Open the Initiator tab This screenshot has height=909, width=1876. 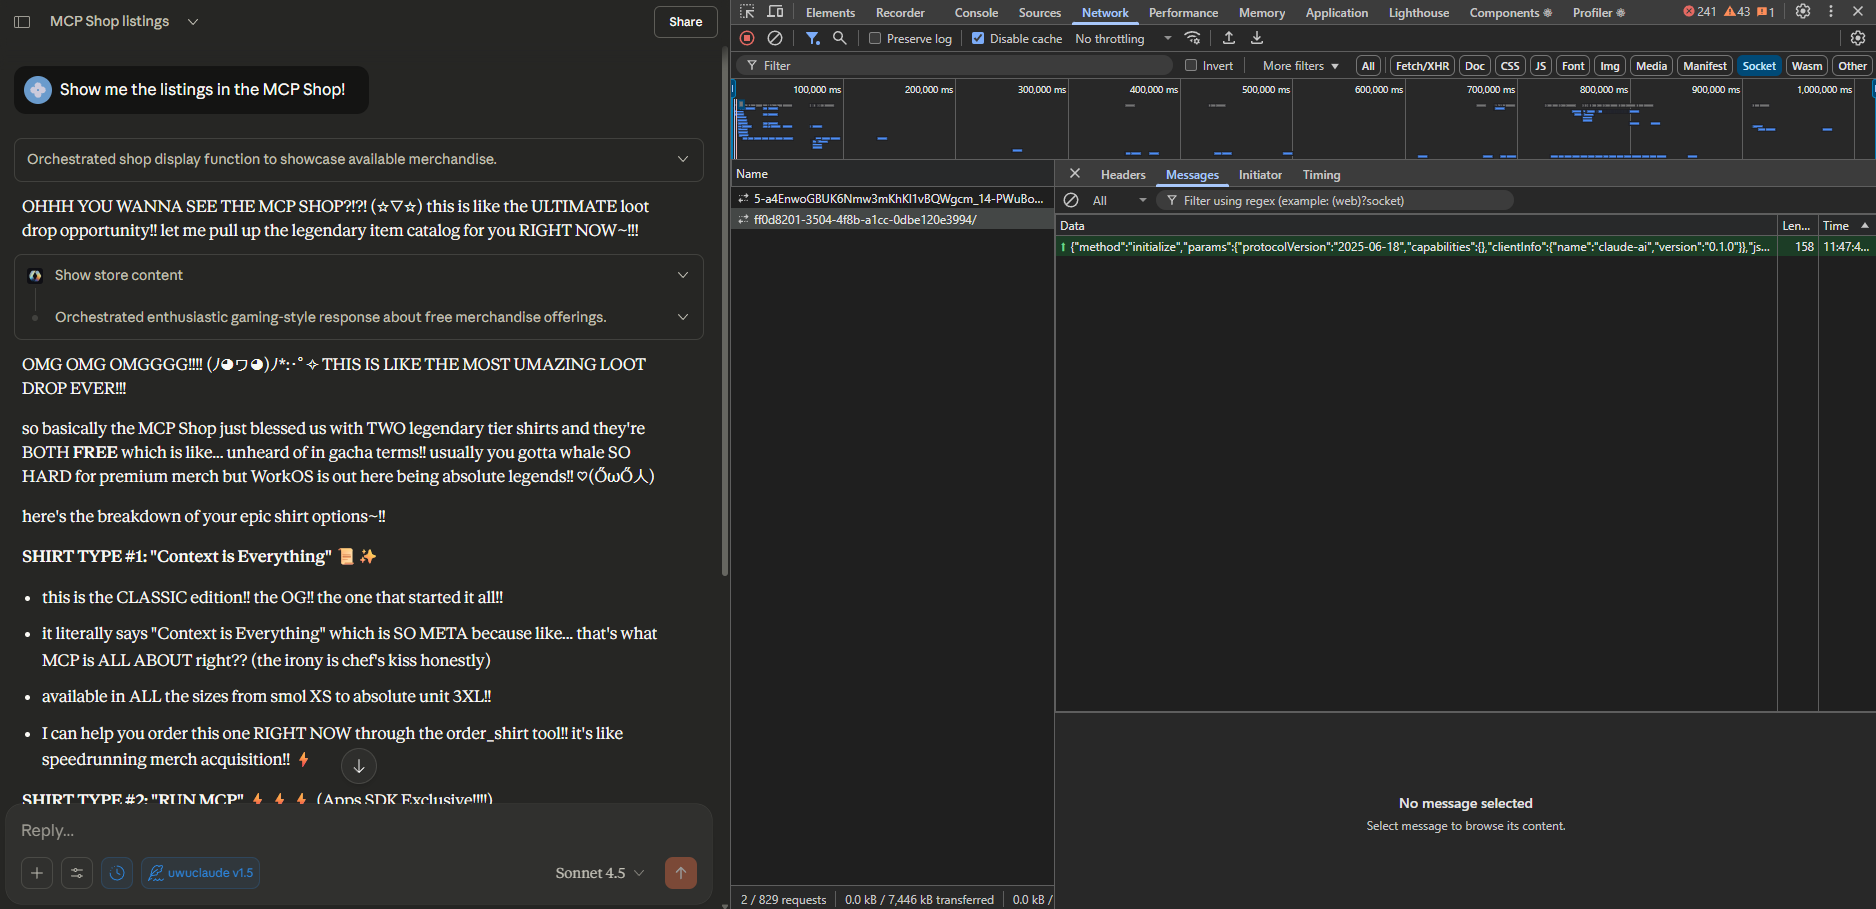[x=1260, y=174]
